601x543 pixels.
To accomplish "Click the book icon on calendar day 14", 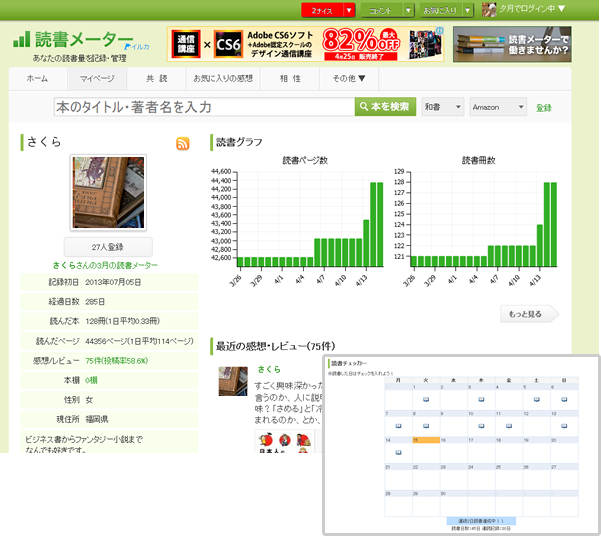I will coord(398,452).
